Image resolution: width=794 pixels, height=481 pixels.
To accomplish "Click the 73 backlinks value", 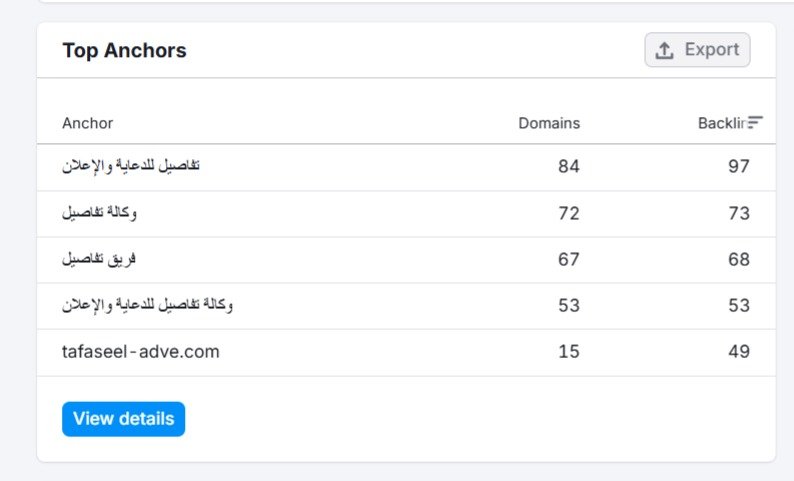I will click(x=739, y=213).
